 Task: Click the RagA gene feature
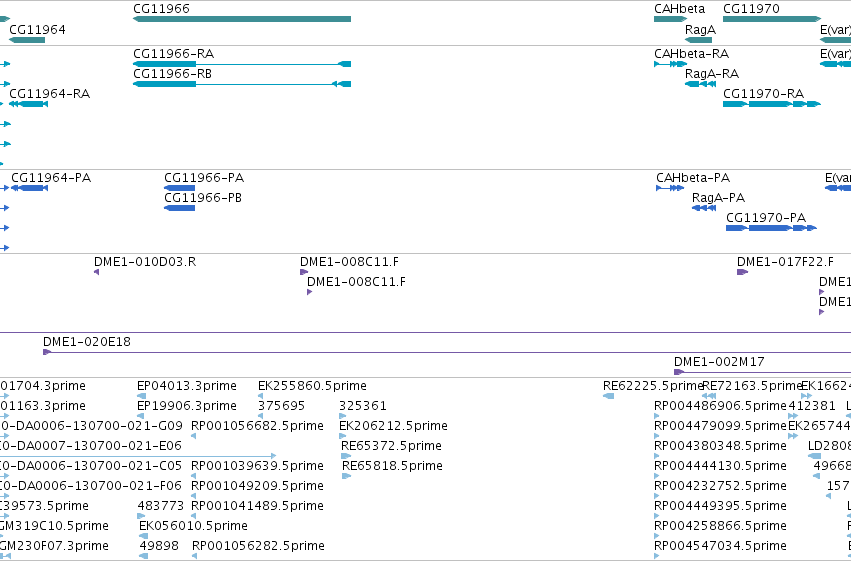698,40
